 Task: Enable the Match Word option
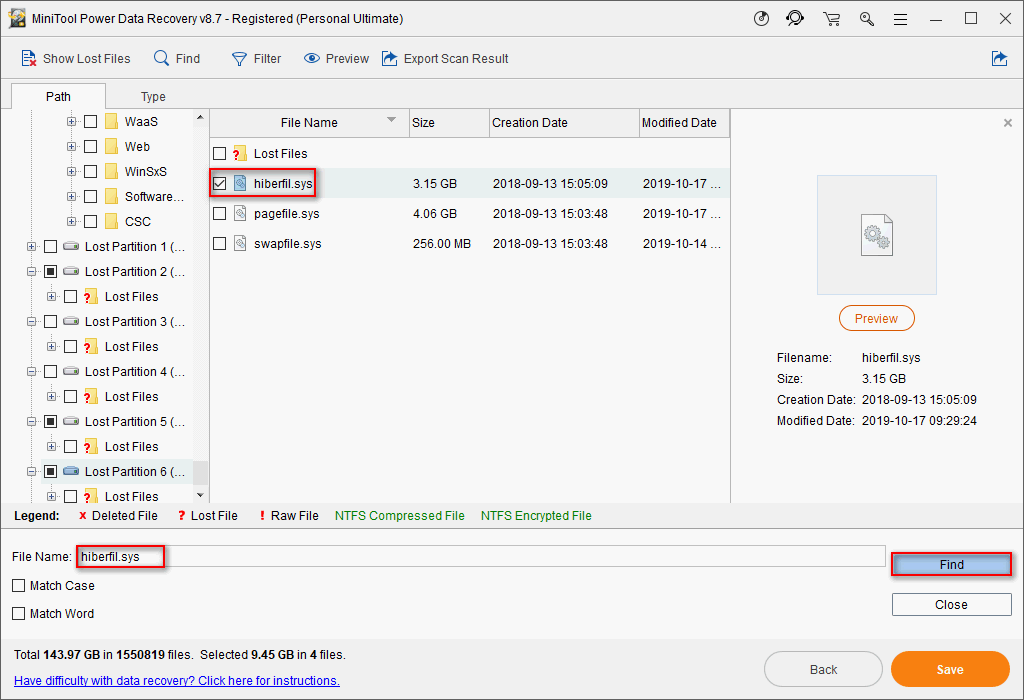click(18, 614)
